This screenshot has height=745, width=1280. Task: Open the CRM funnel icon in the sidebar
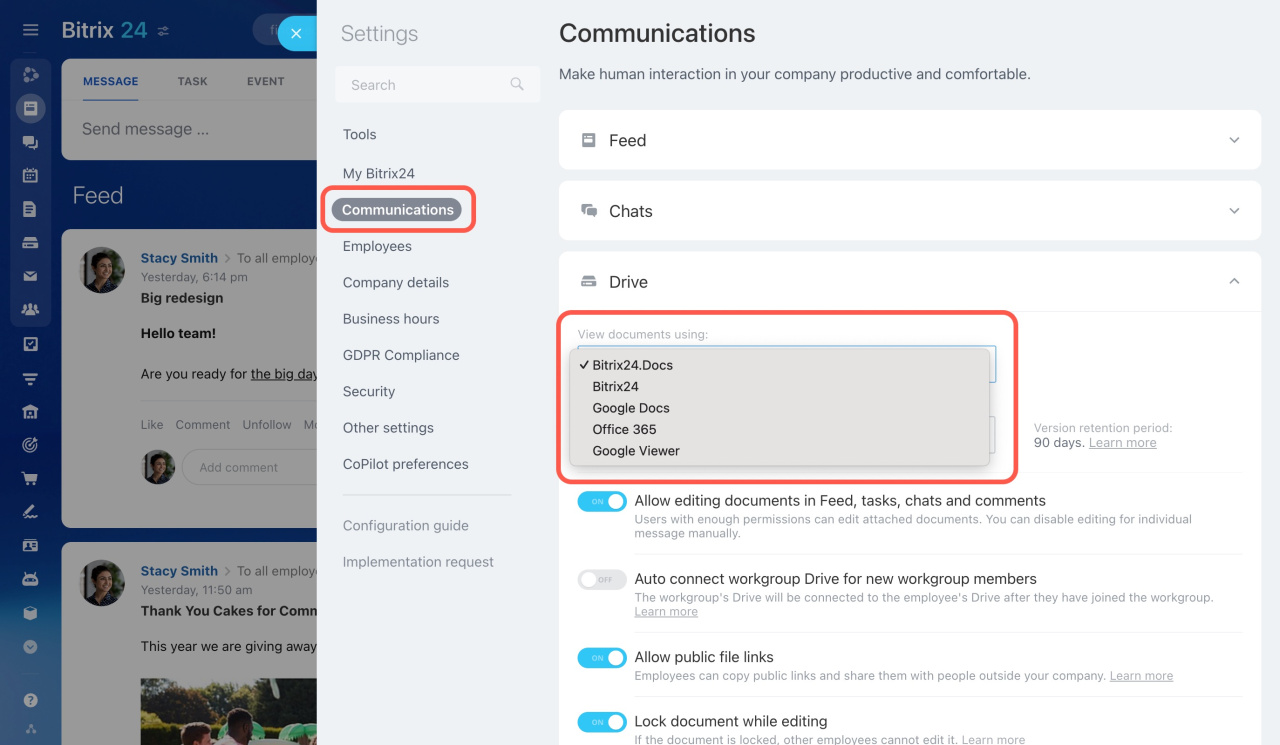[30, 378]
